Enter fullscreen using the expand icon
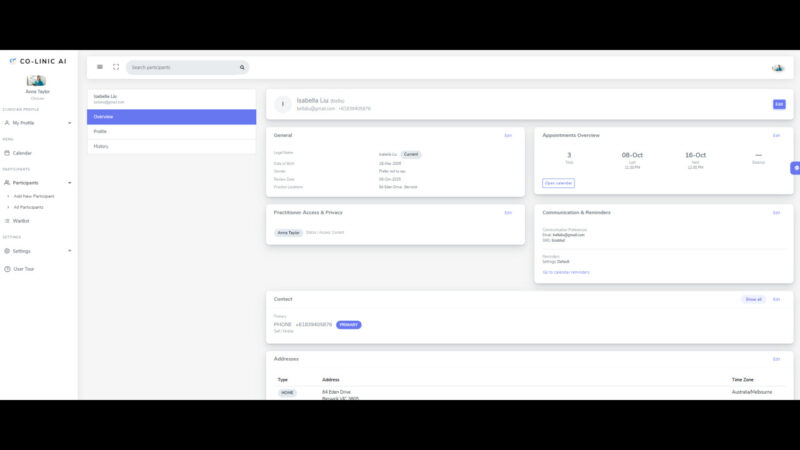This screenshot has width=800, height=450. (x=116, y=67)
